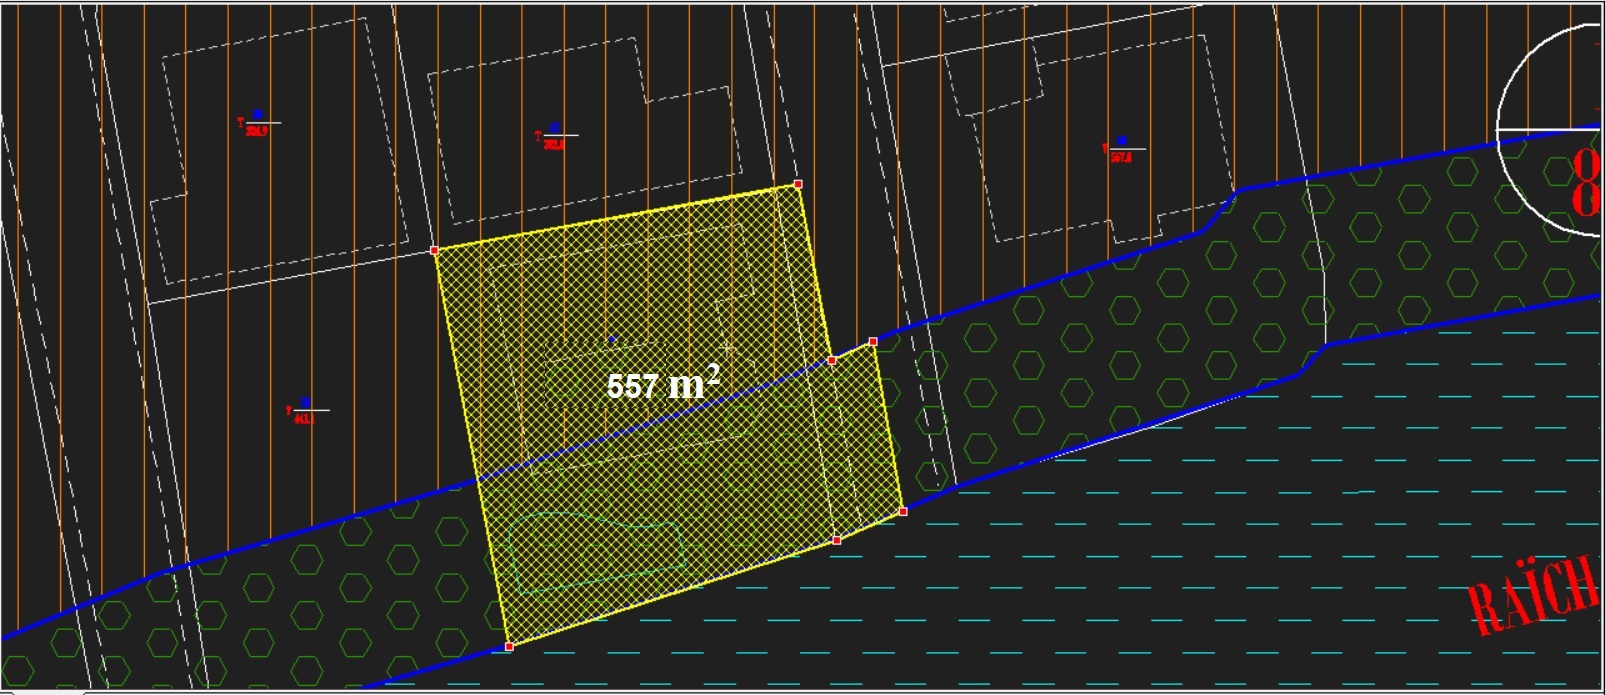Click the red grip at polygon's bottom-left corner
Screen dimensions: 1605x695
click(509, 647)
